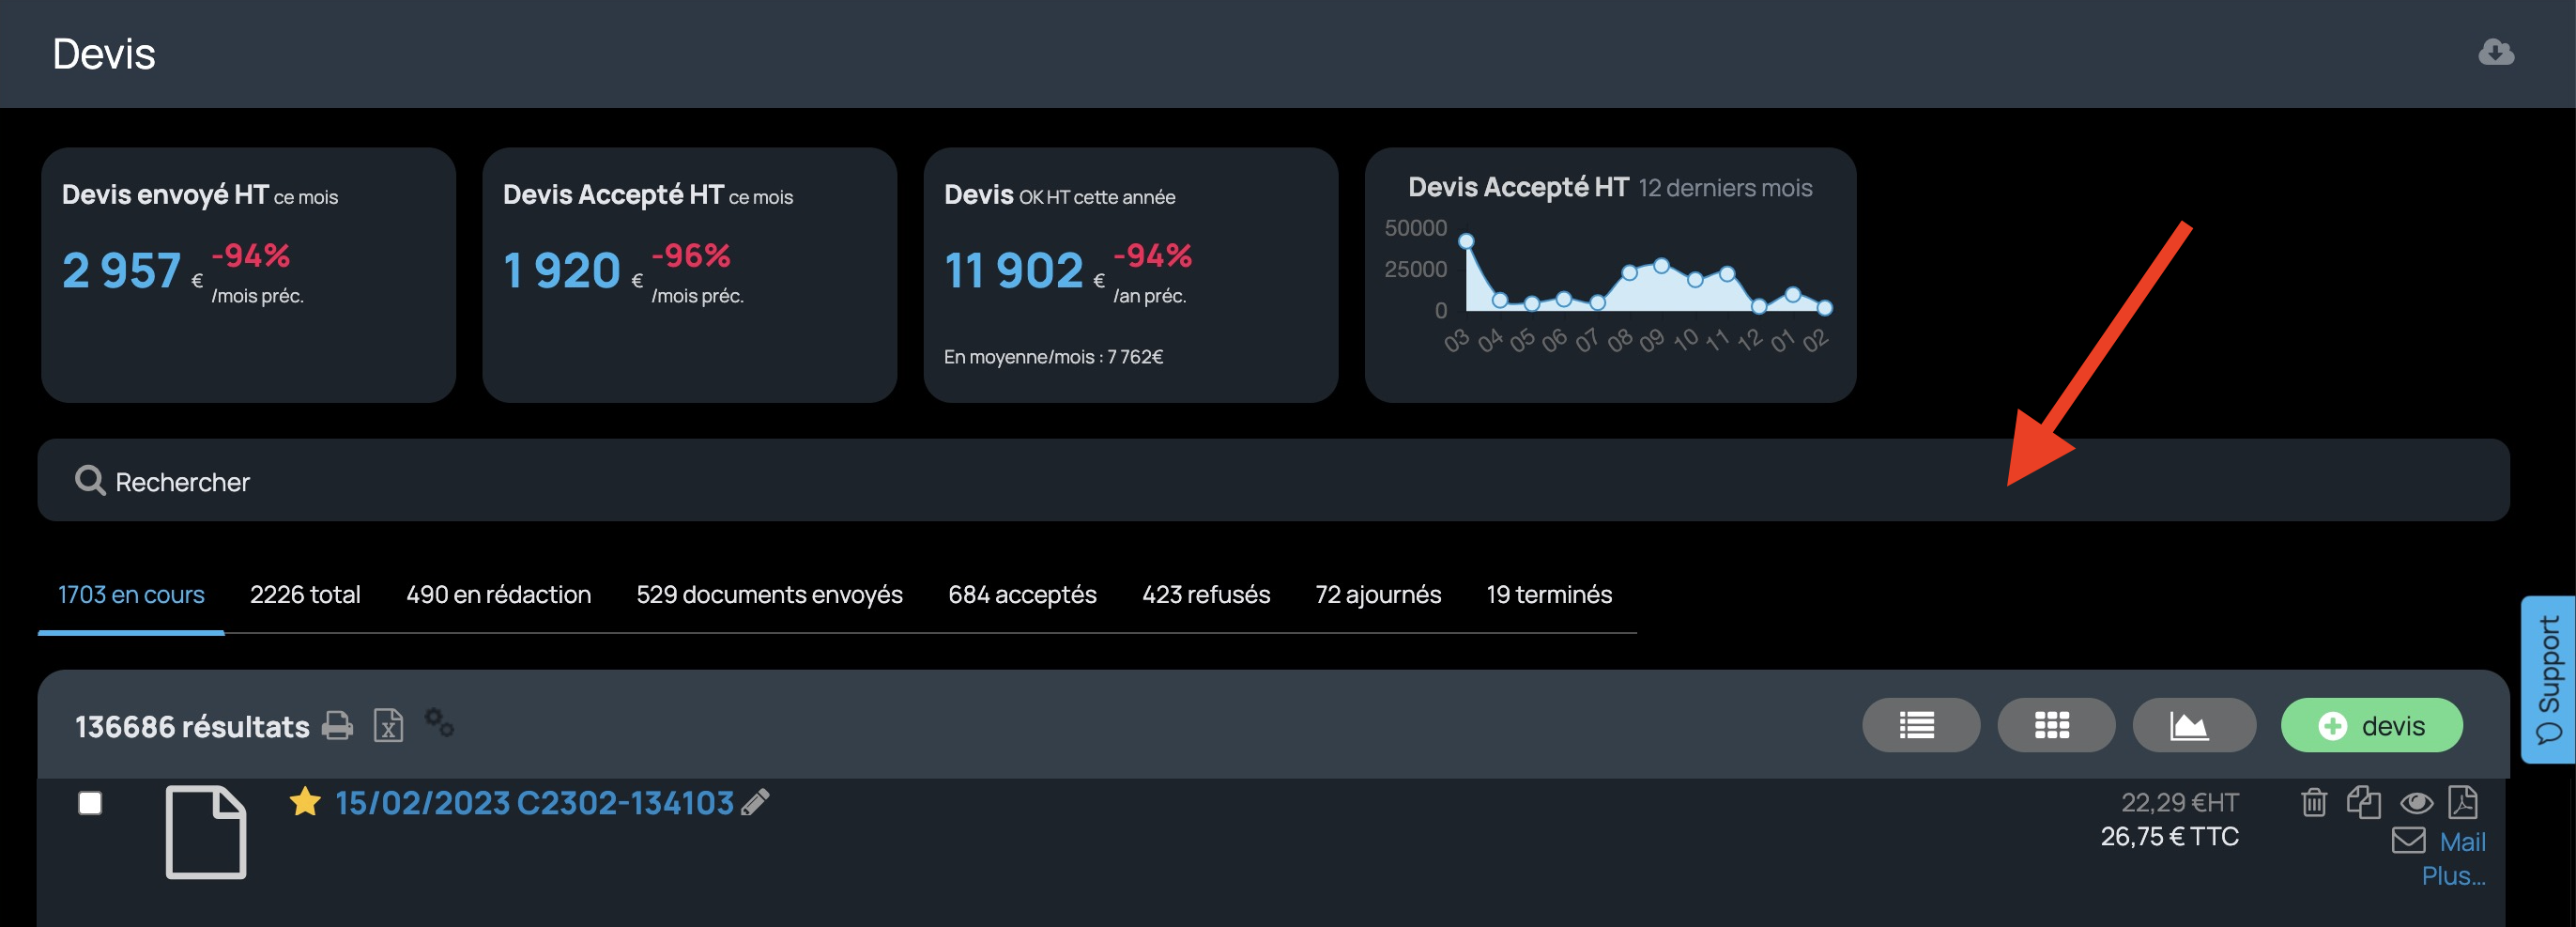Screen dimensions: 2576x927
Task: Switch to grid view
Action: click(2055, 725)
